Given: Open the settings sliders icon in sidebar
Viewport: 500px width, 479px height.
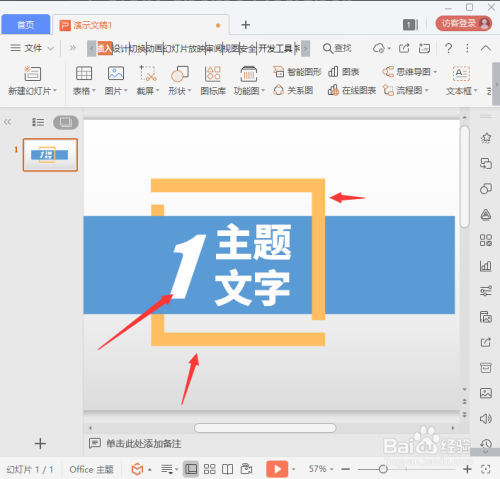Looking at the screenshot, I should pyautogui.click(x=486, y=291).
